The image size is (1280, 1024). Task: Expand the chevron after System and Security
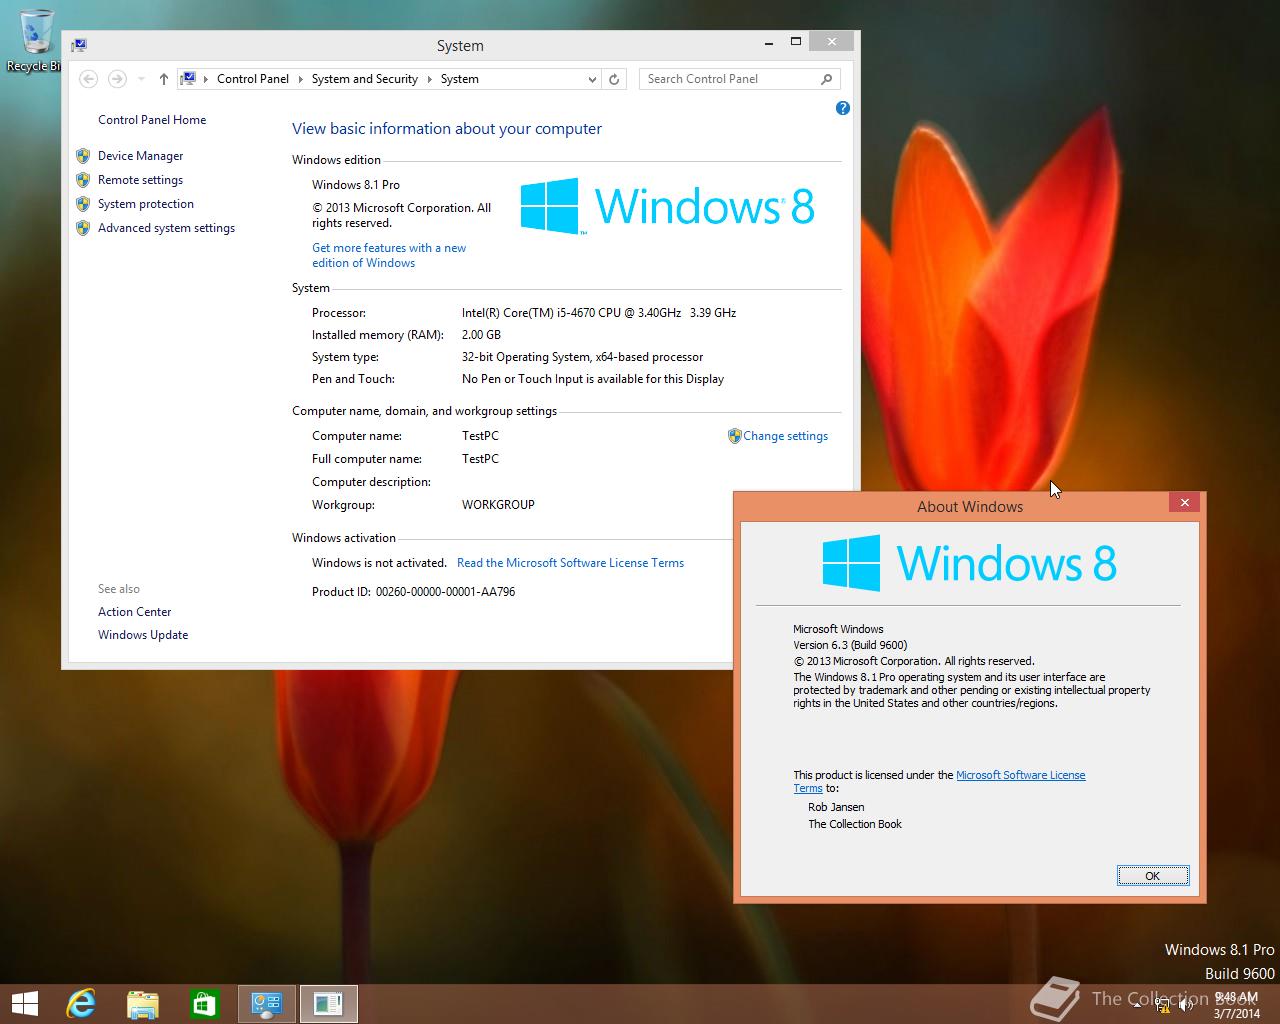pos(429,79)
